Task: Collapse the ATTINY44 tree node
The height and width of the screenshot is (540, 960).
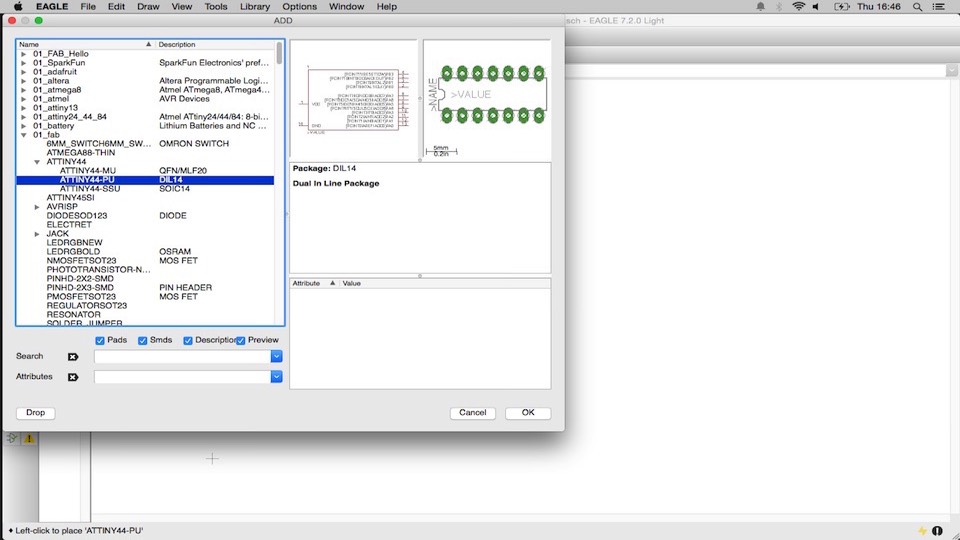Action: (x=37, y=162)
